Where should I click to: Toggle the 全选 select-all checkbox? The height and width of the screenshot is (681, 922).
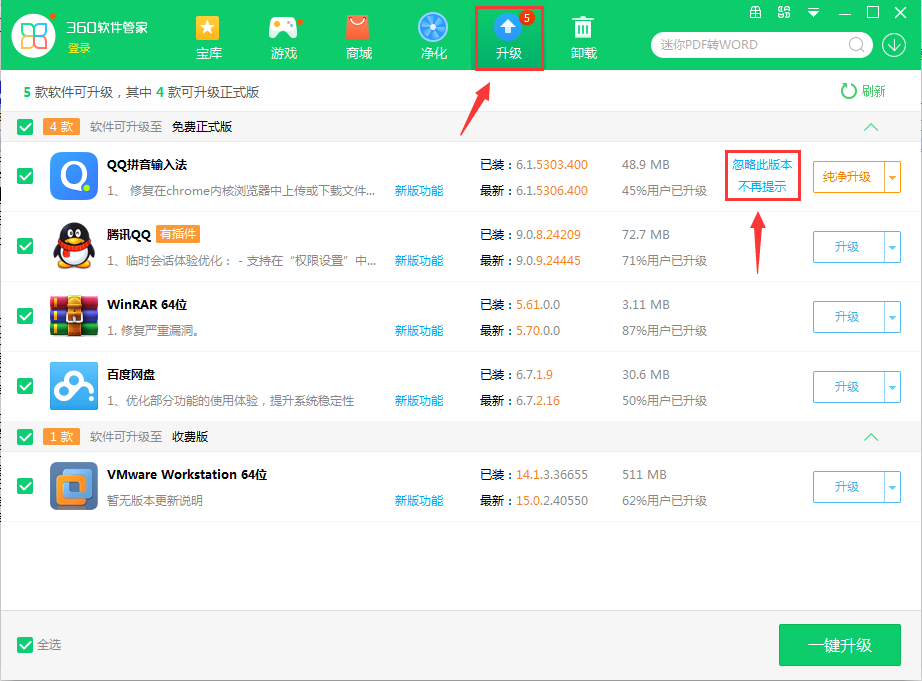(x=25, y=645)
